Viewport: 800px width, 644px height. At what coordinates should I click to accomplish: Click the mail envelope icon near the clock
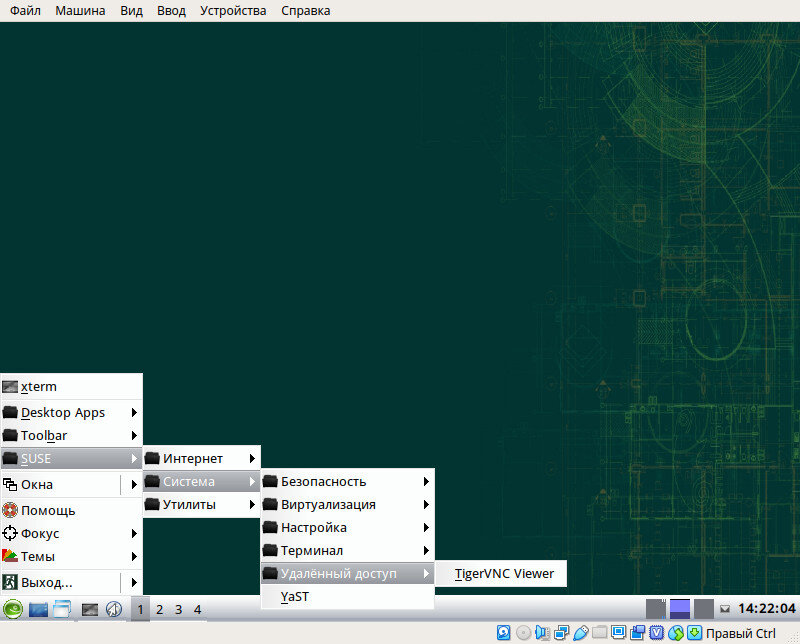[725, 609]
